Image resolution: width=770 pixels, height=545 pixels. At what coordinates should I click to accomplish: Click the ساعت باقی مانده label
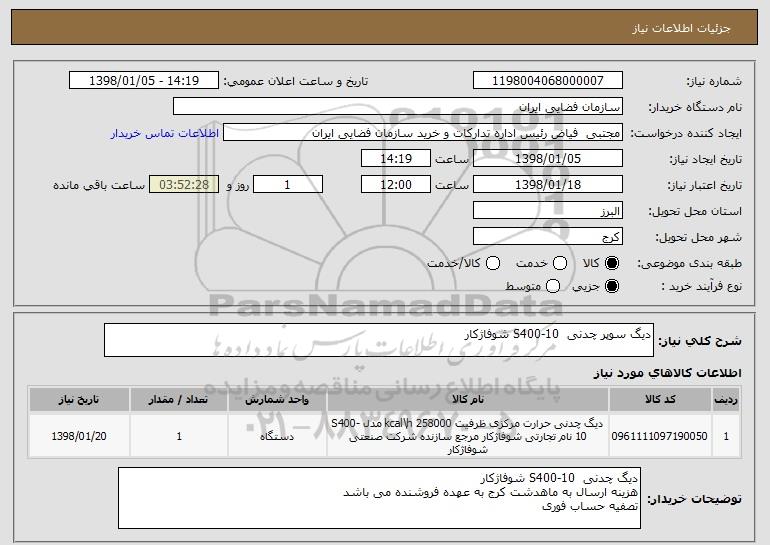coord(99,185)
